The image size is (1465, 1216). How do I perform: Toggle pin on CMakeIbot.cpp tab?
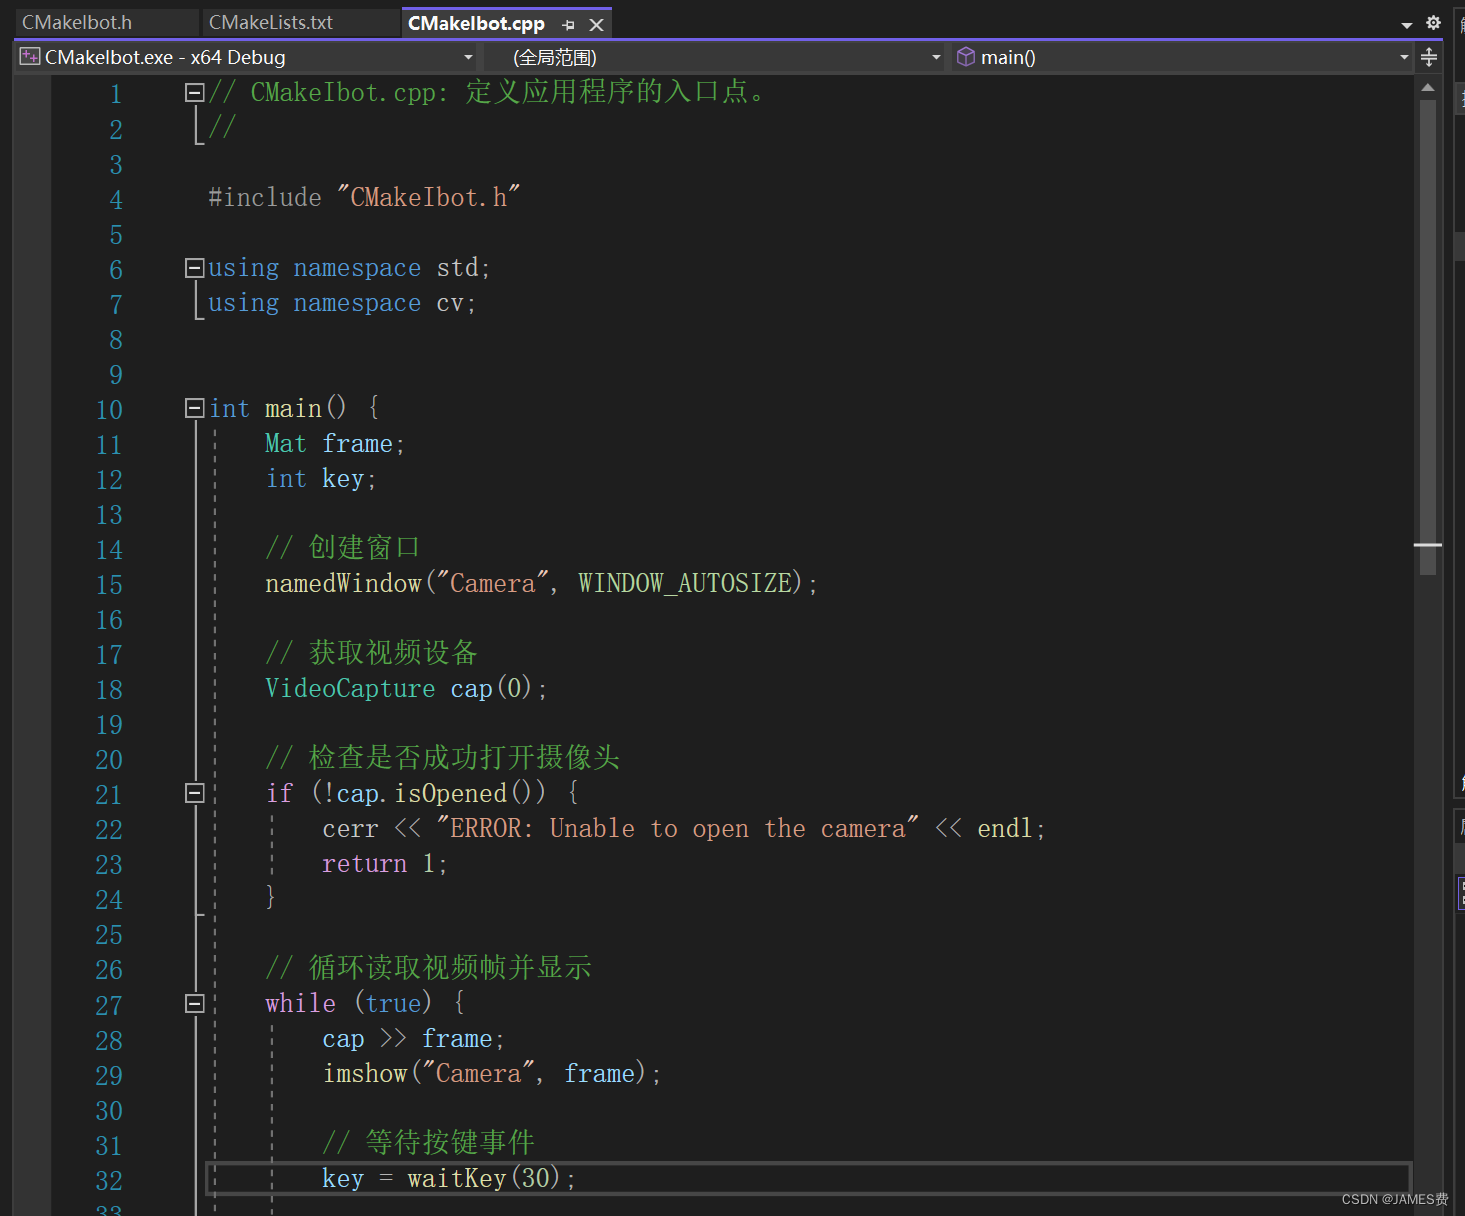(x=569, y=24)
